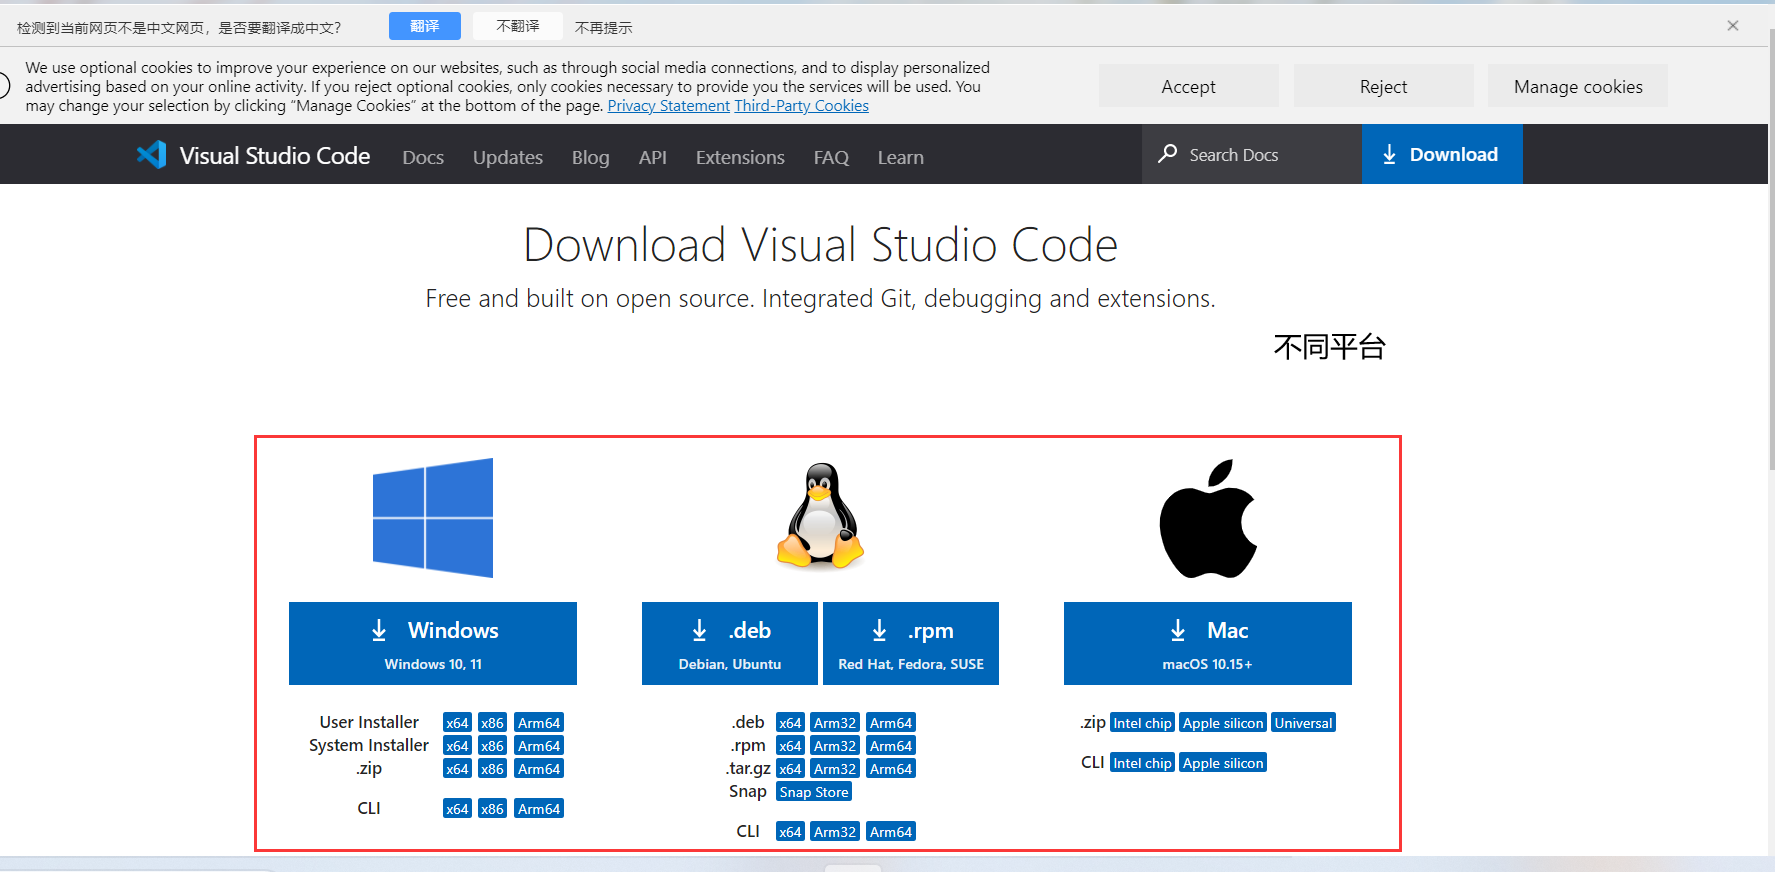Open the Snap Store link
Image resolution: width=1775 pixels, height=872 pixels.
[814, 791]
